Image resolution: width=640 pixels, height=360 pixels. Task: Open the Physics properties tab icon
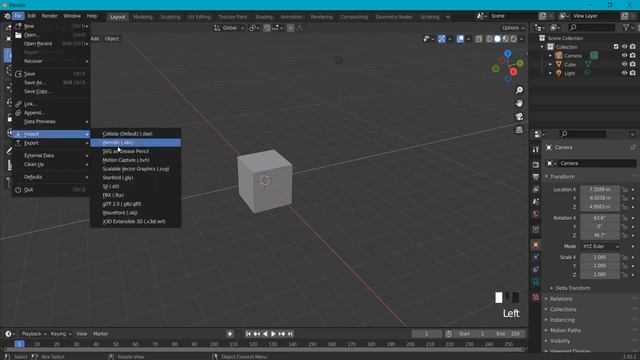[536, 257]
